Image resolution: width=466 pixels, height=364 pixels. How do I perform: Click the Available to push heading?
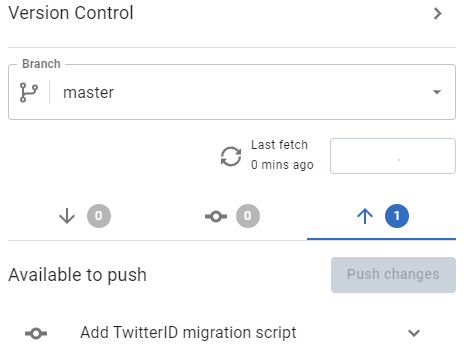tap(77, 275)
